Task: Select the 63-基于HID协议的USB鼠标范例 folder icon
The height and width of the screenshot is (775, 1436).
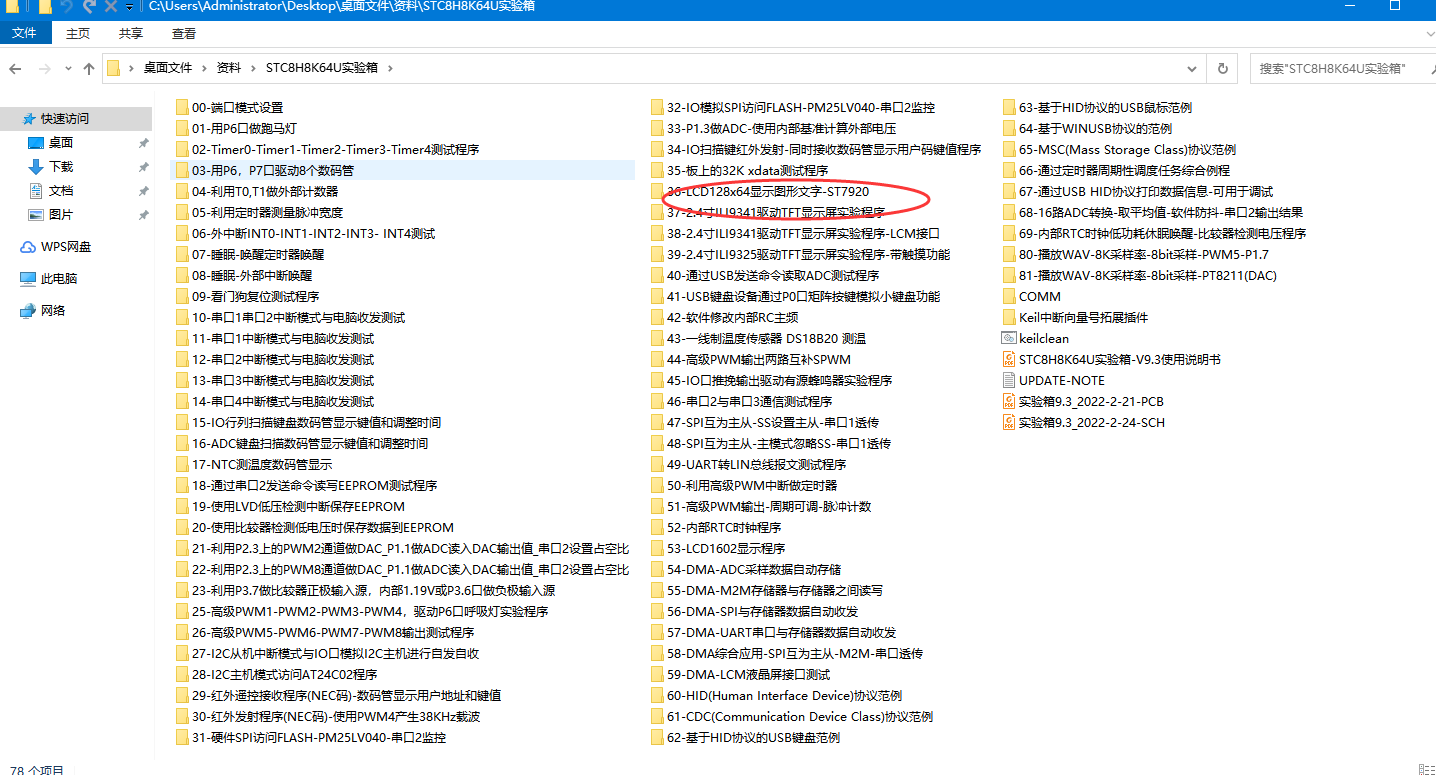Action: [x=1009, y=107]
